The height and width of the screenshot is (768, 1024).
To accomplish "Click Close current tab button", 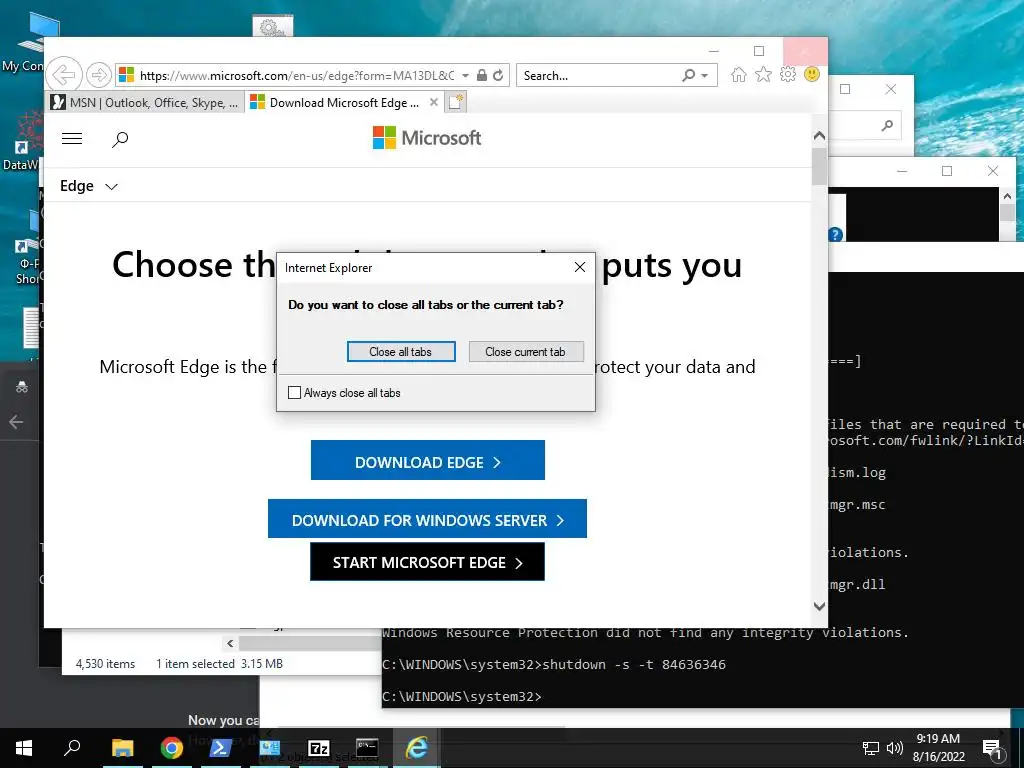I will [526, 351].
